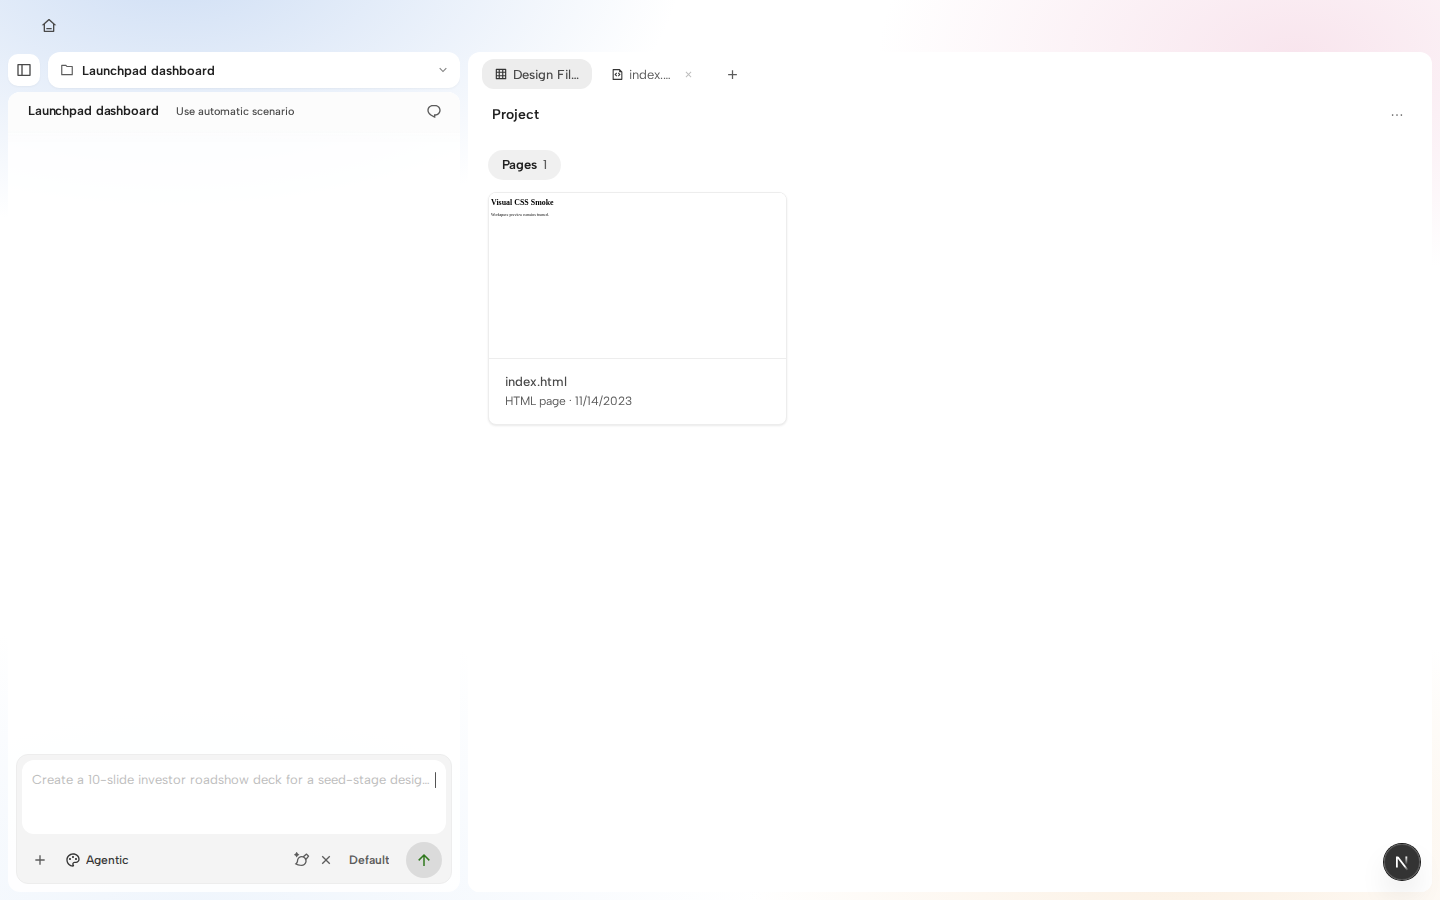Open the Project more options menu
Image resolution: width=1440 pixels, height=900 pixels.
pos(1397,115)
